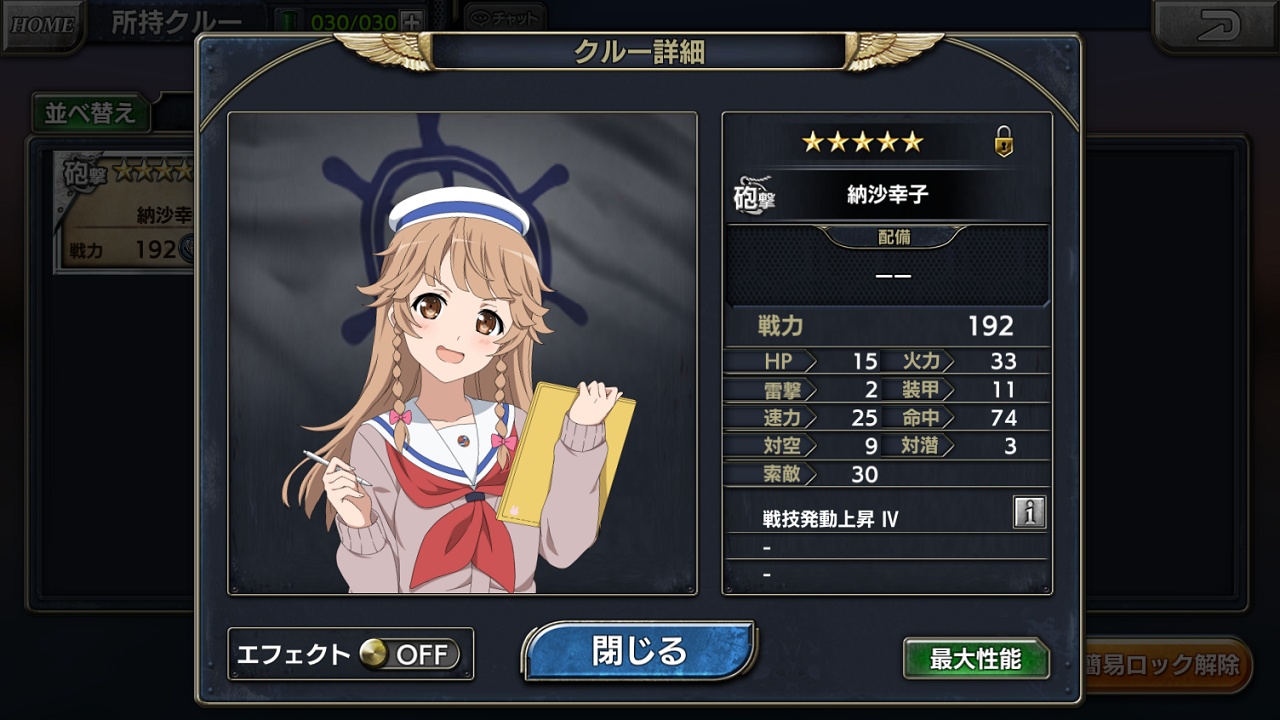
Task: Close the dialog with 閉じる button
Action: point(639,651)
